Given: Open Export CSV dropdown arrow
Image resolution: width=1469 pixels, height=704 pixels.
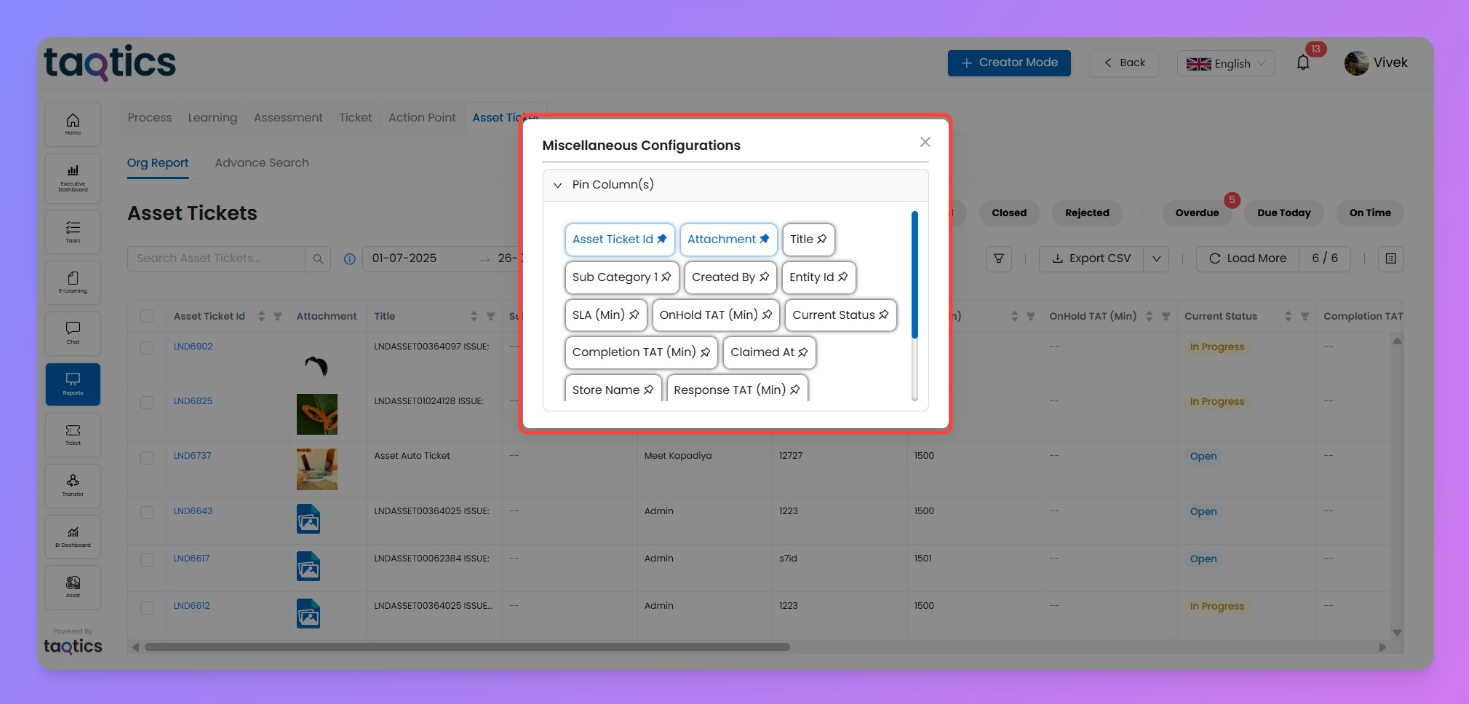Looking at the screenshot, I should (1156, 258).
